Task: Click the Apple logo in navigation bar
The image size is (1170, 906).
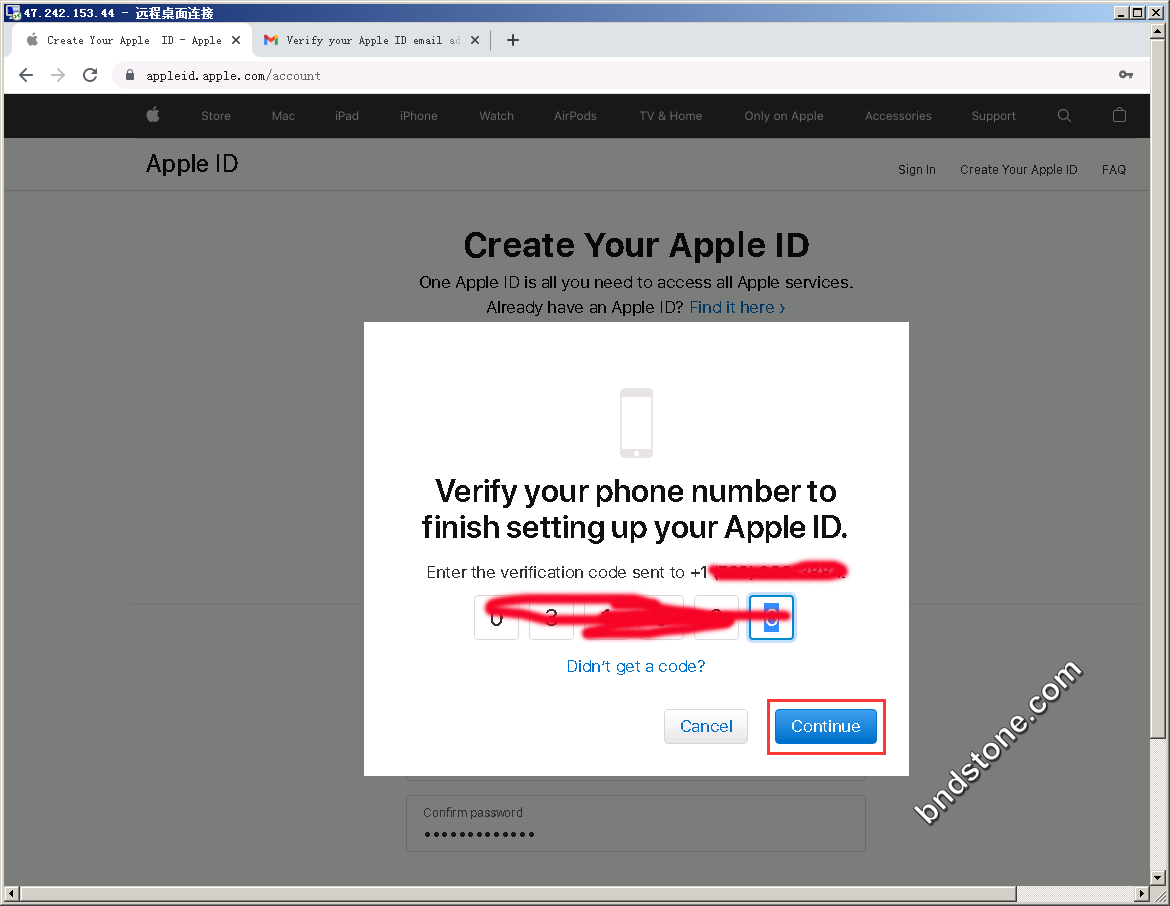Action: tap(153, 115)
